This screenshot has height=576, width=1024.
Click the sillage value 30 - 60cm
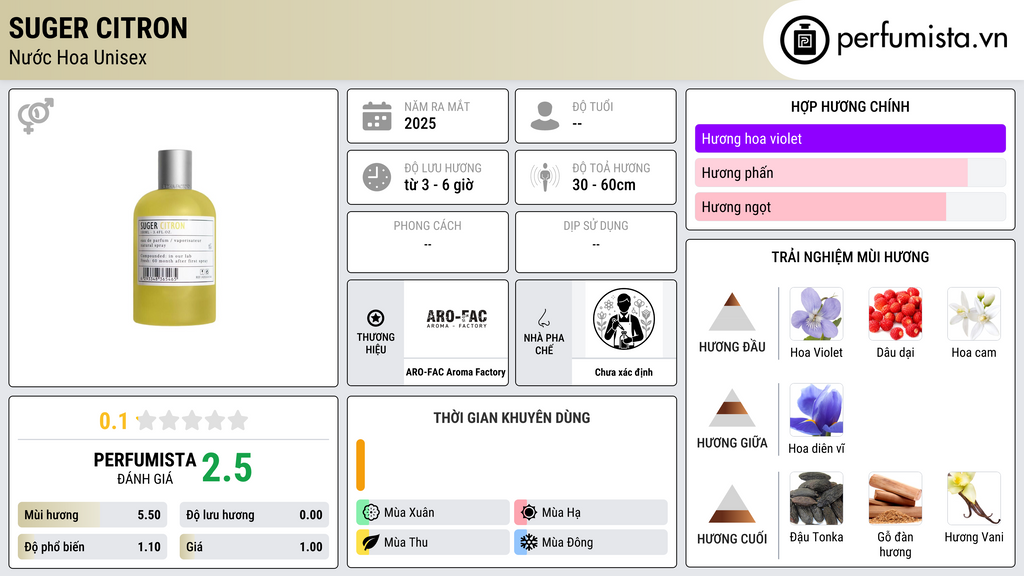coord(604,185)
